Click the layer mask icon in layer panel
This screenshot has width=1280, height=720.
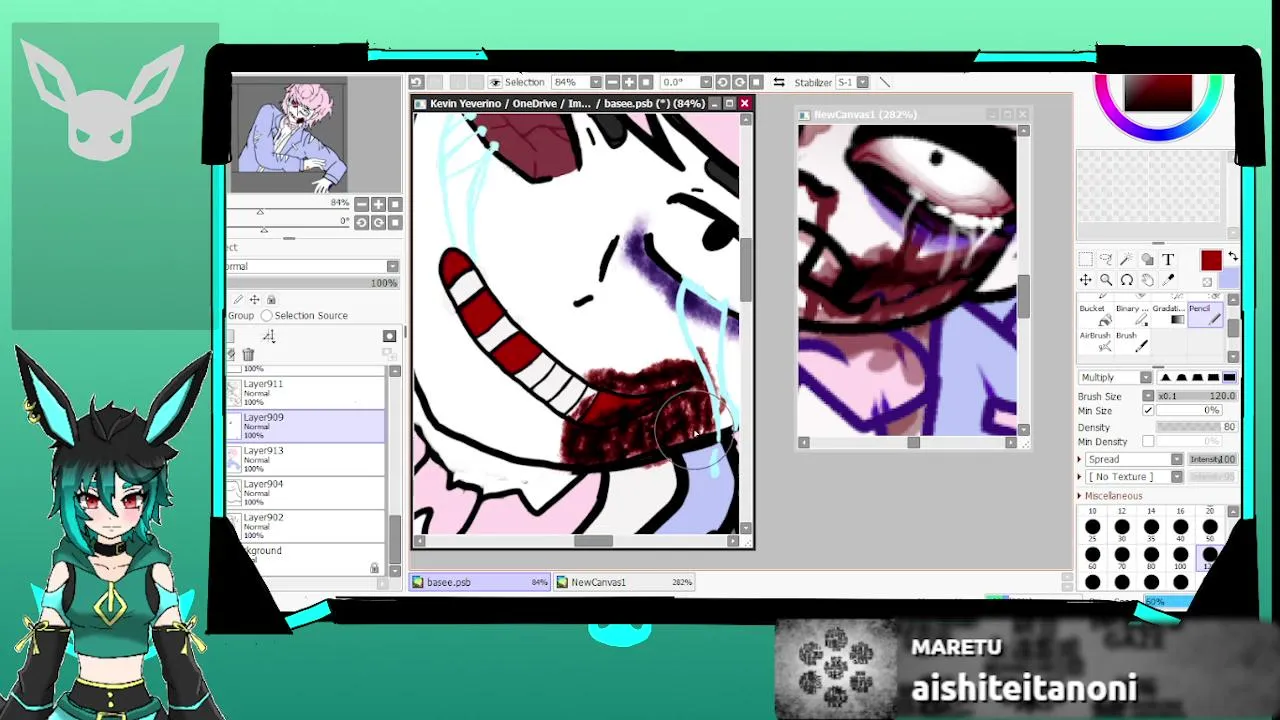point(389,336)
